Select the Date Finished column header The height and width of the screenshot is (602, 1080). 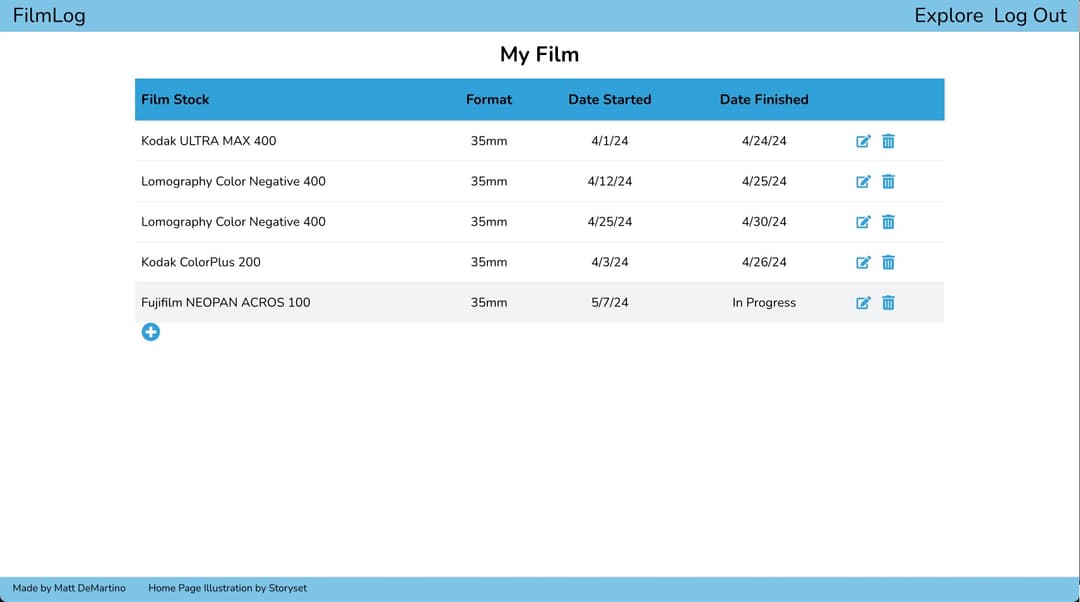764,99
